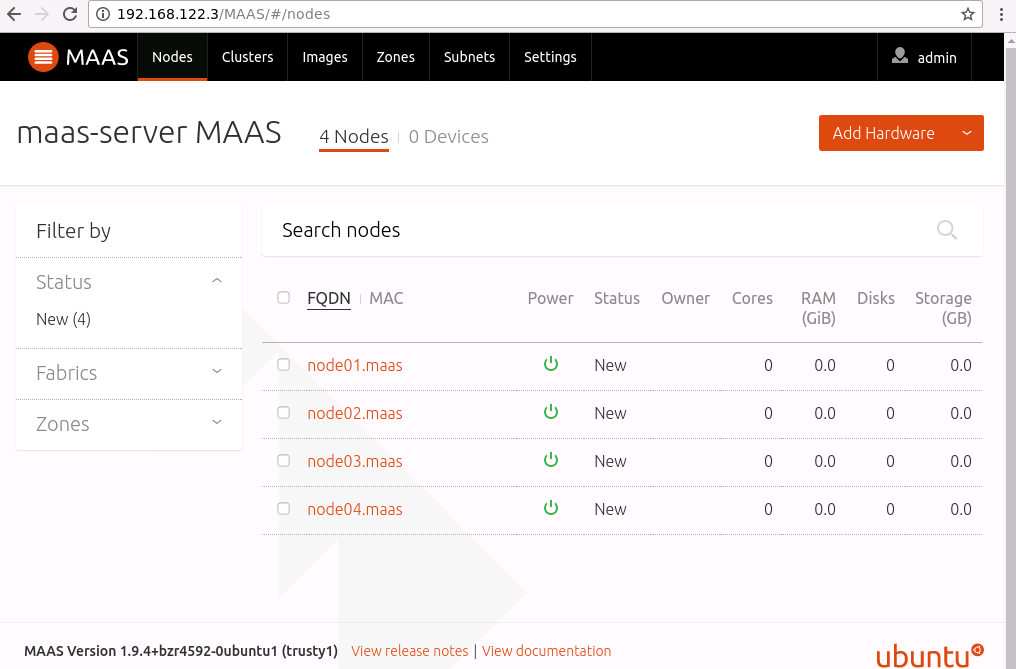Click the MAAS Version footer text
The width and height of the screenshot is (1016, 669).
[181, 651]
